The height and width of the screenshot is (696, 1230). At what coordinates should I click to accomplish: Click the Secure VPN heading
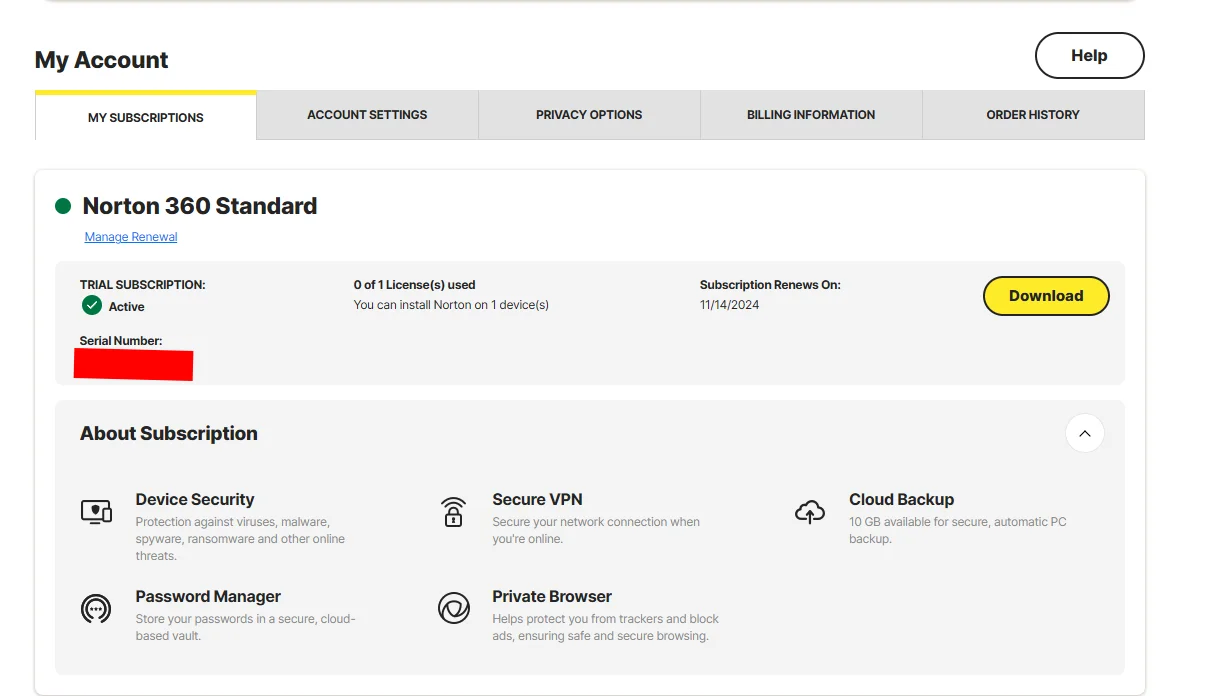[x=537, y=499]
